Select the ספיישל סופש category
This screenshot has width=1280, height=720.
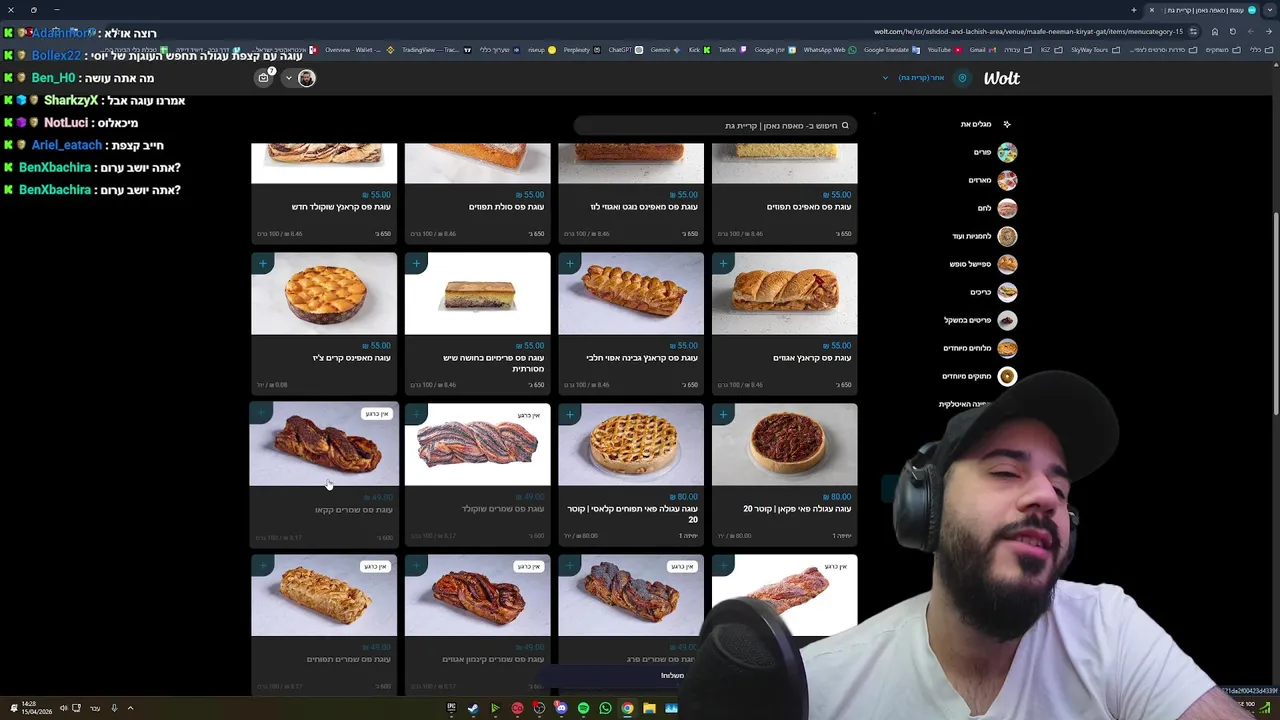point(984,264)
